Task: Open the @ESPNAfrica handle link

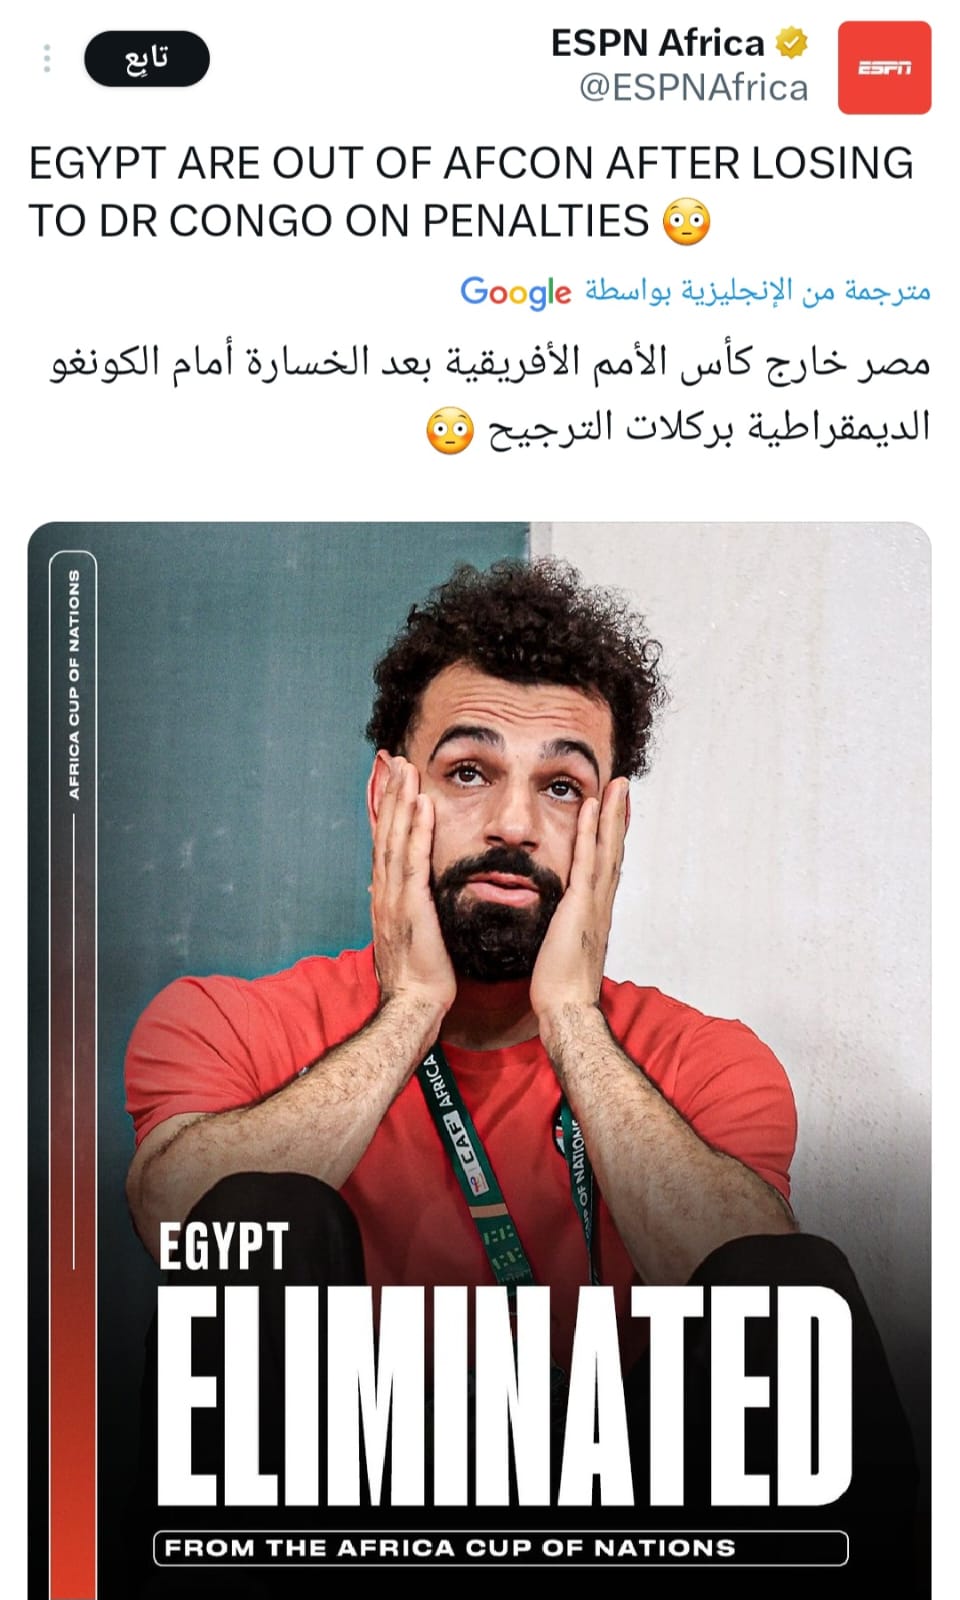Action: point(694,88)
